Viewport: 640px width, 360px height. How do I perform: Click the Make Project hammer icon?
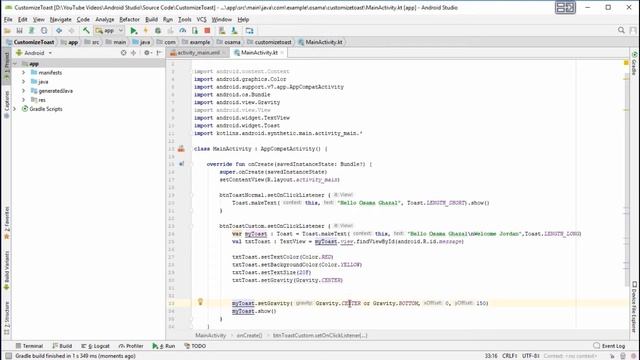click(x=86, y=31)
